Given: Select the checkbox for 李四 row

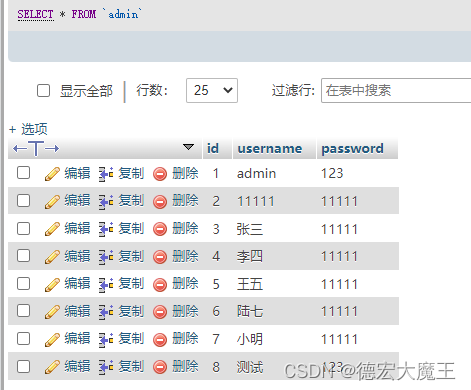Looking at the screenshot, I should coord(23,256).
